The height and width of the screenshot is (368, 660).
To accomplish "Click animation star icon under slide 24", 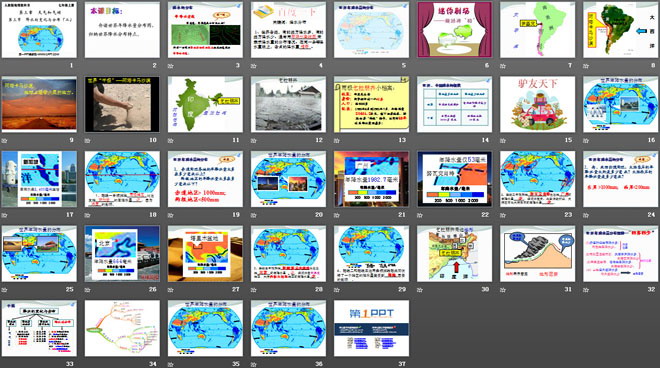I will click(586, 215).
